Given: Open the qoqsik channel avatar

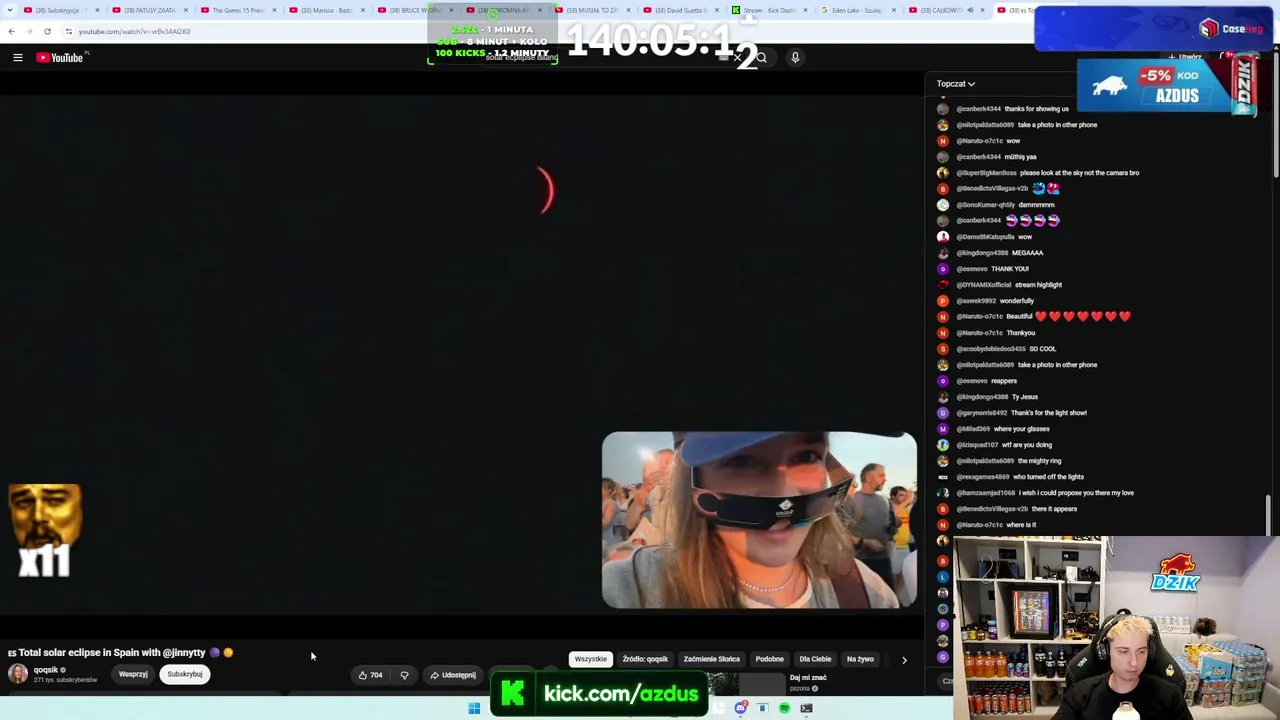Looking at the screenshot, I should pos(18,674).
